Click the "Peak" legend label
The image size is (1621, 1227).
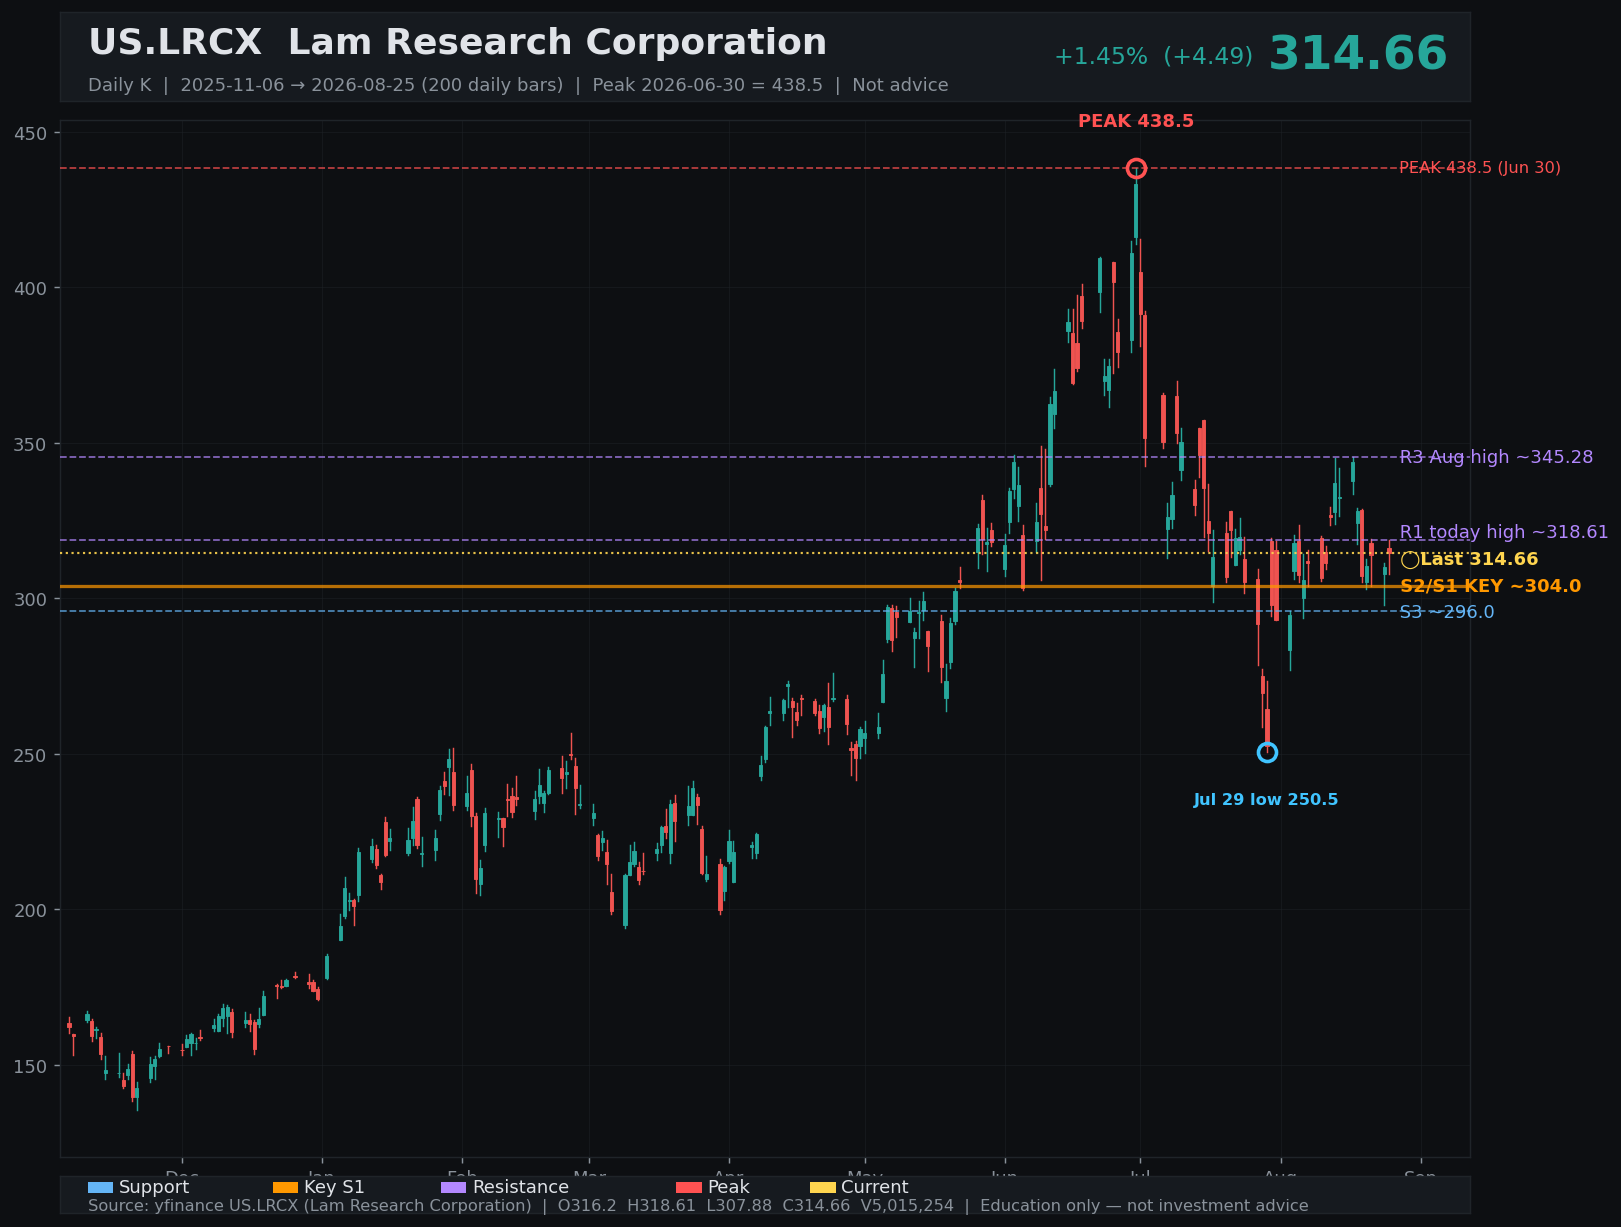coord(729,1187)
